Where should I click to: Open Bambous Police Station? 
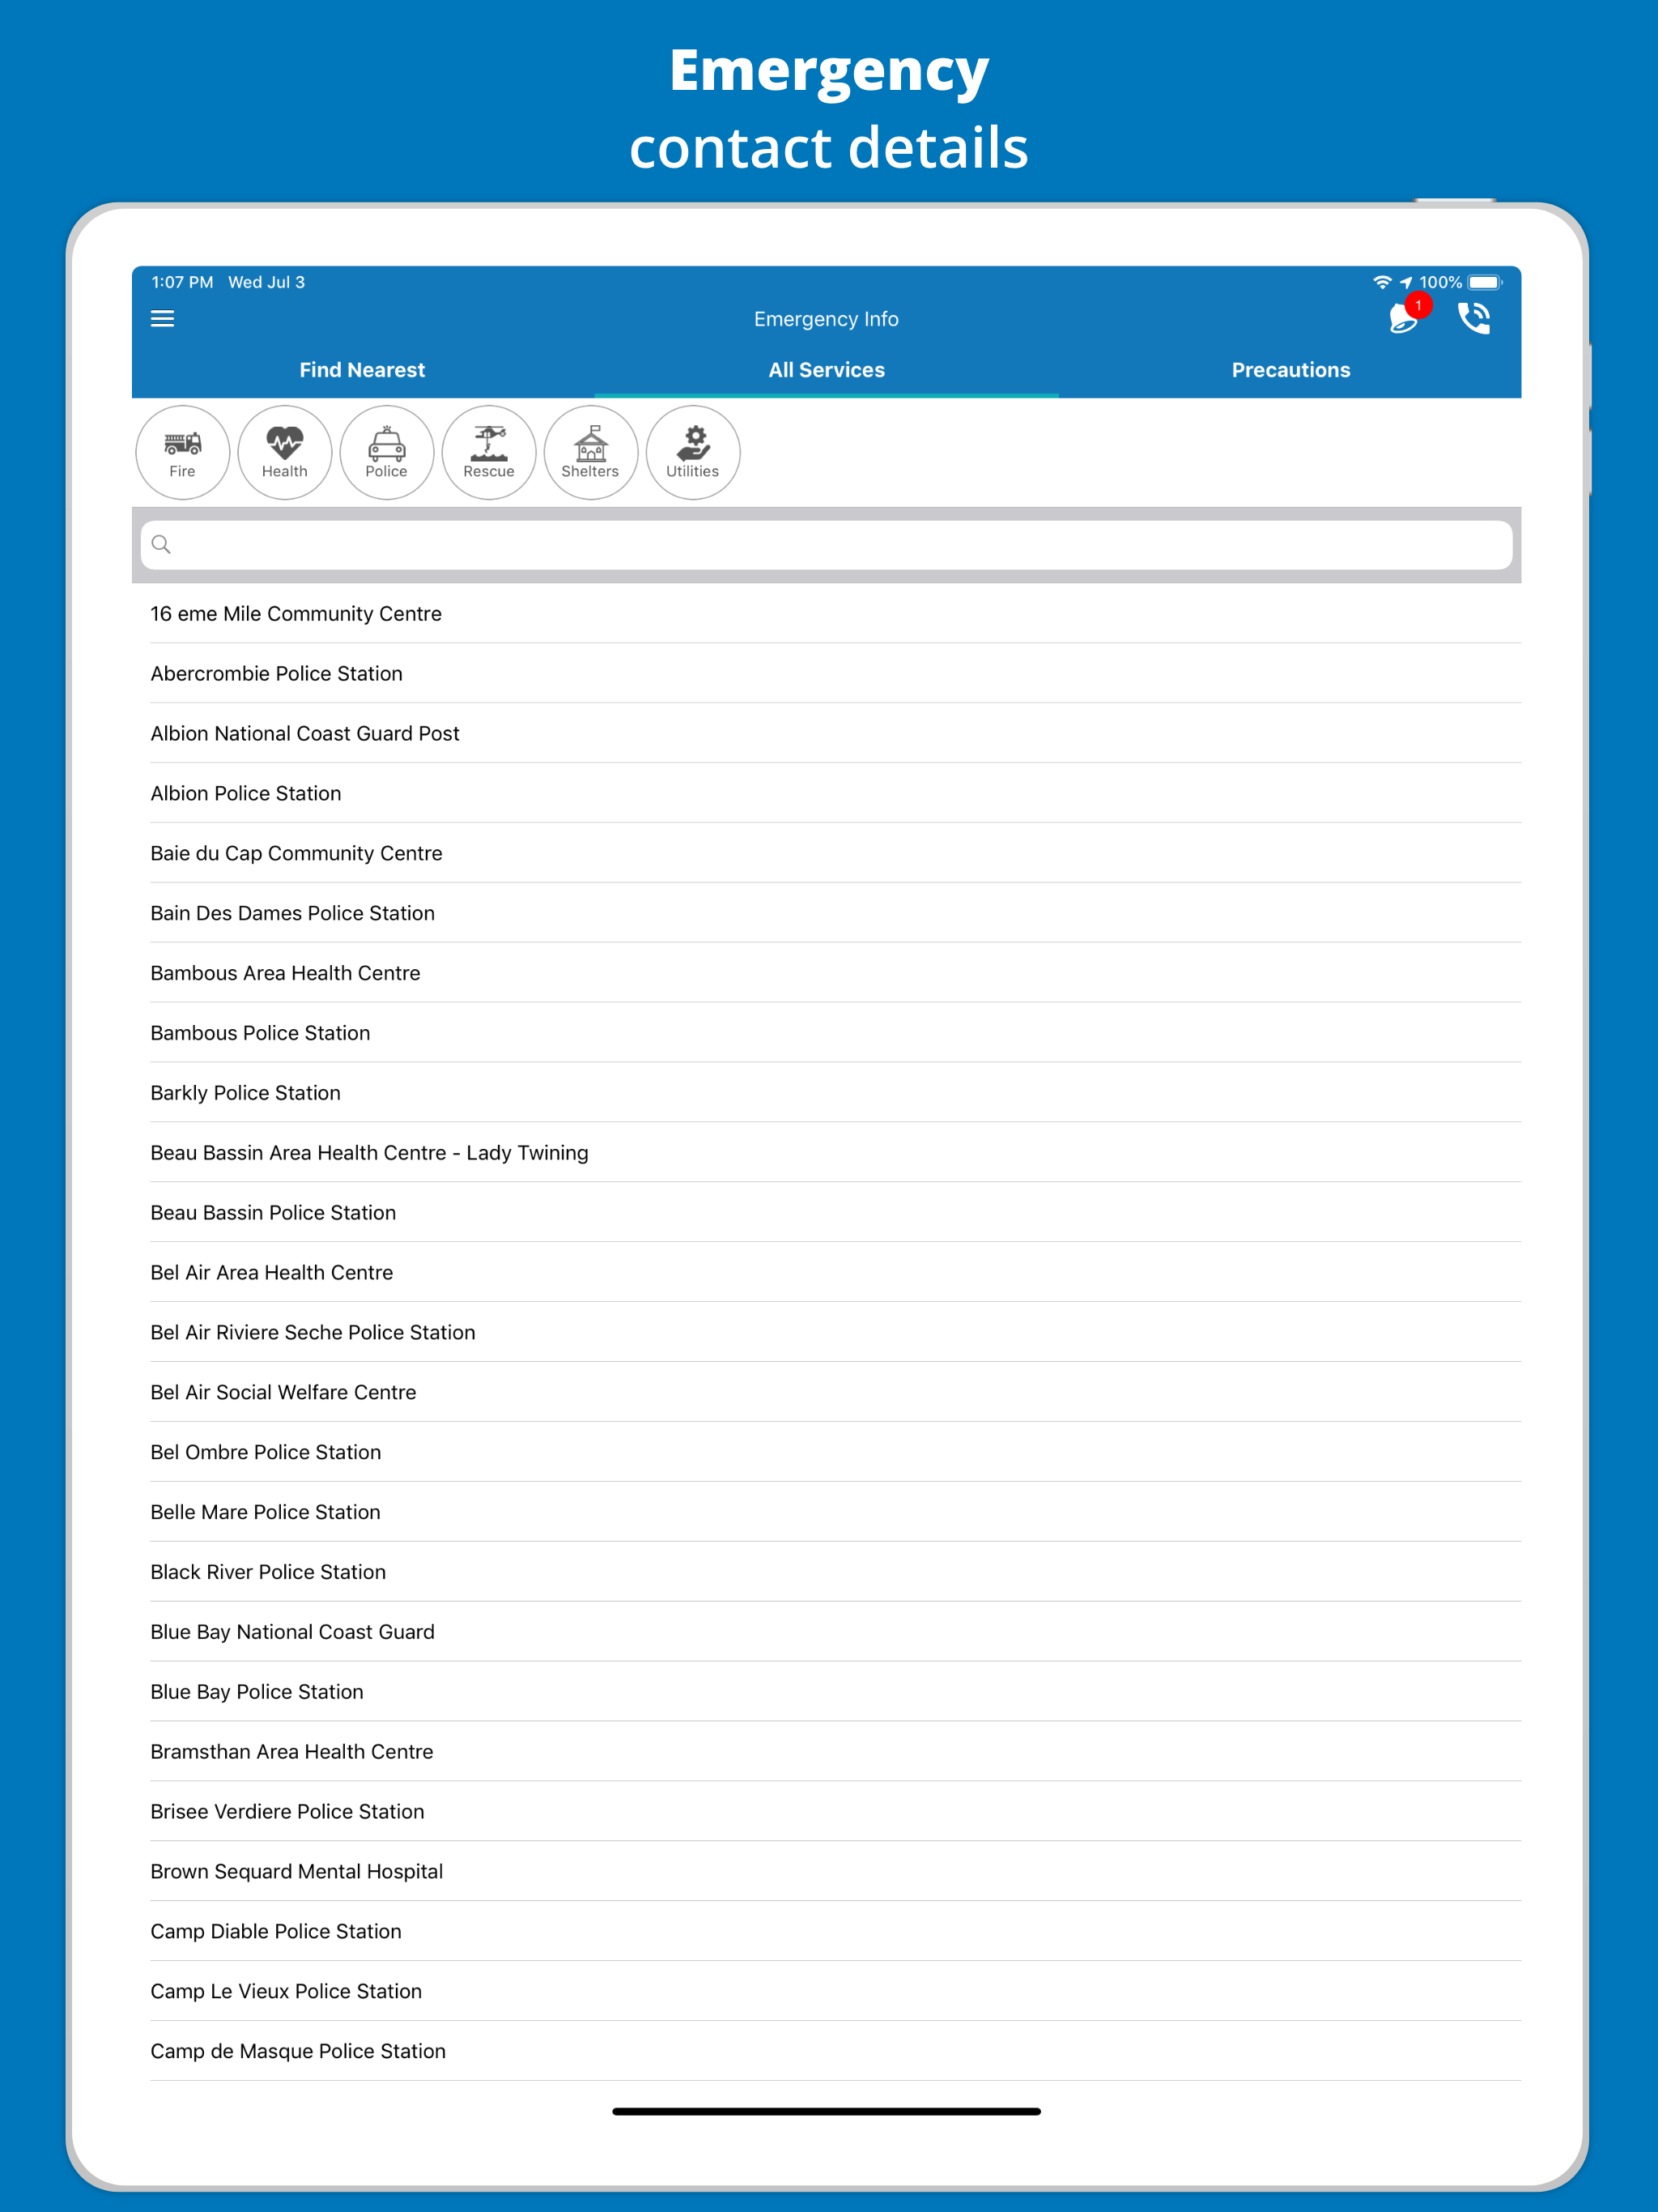coord(826,1034)
